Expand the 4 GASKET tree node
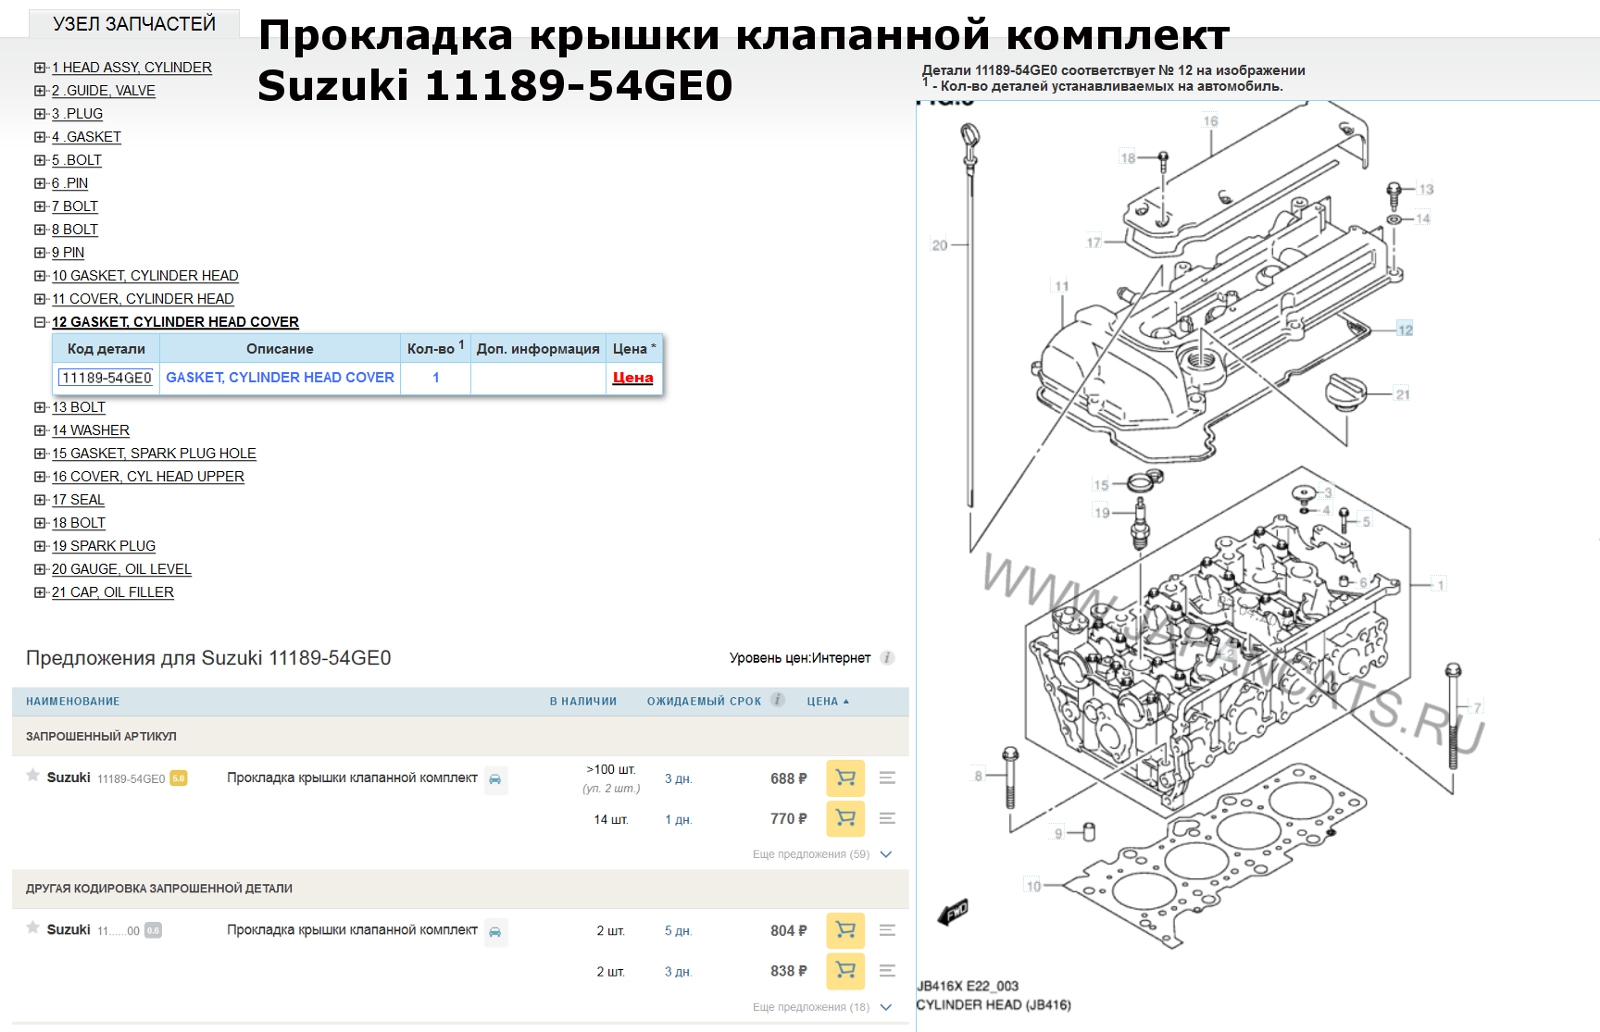Screen dimensions: 1600x1032 [x=40, y=137]
